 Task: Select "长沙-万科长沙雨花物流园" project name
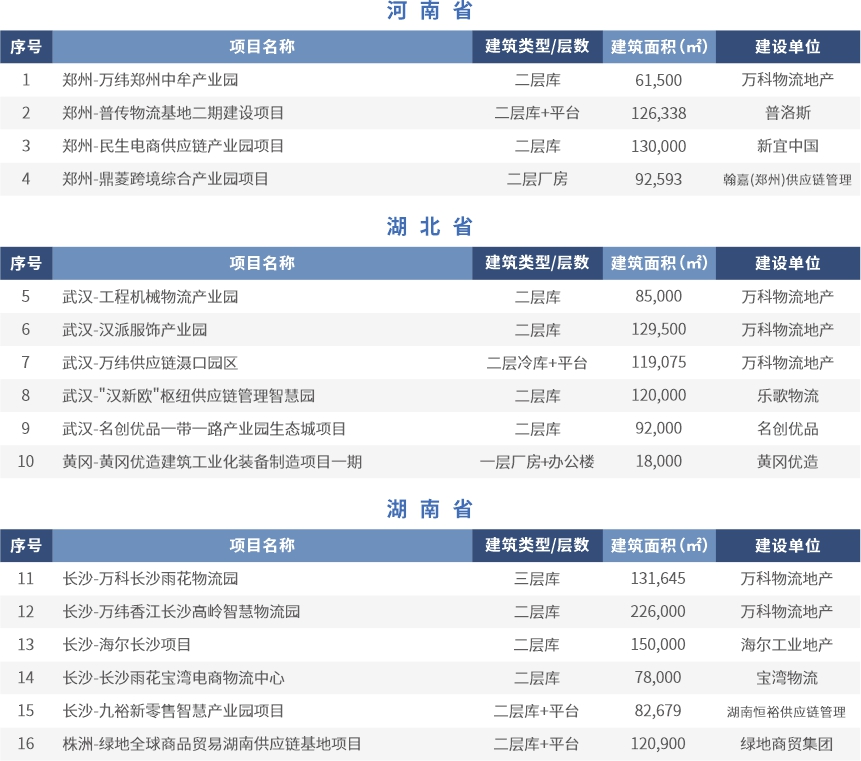click(150, 579)
